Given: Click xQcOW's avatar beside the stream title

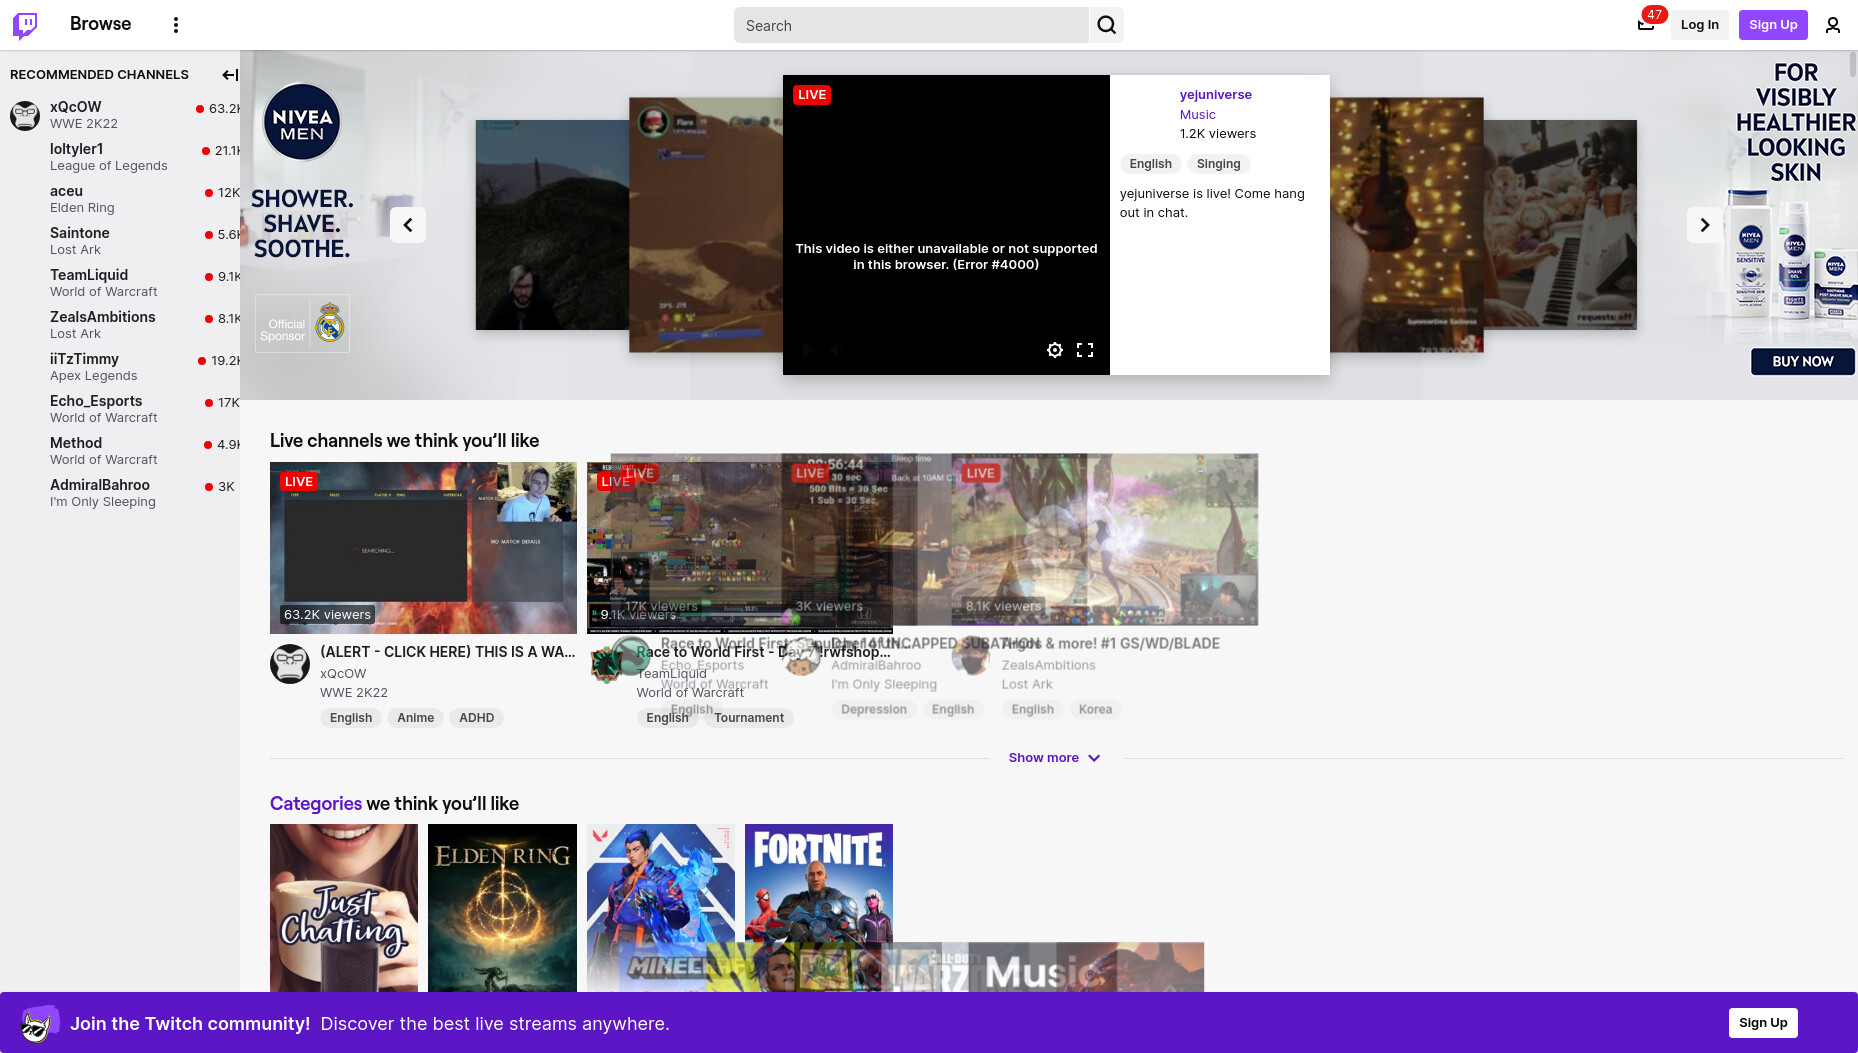Looking at the screenshot, I should coord(290,664).
